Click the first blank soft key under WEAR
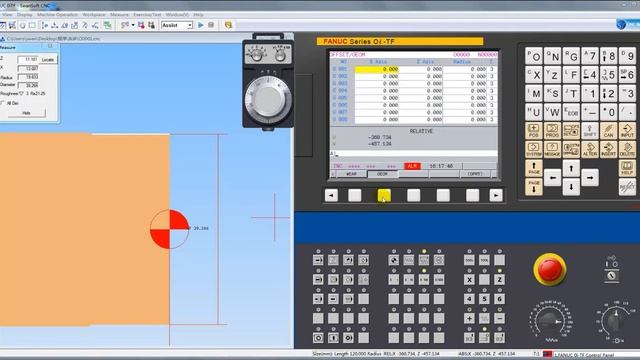Image resolution: width=640 pixels, height=360 pixels. pyautogui.click(x=355, y=196)
